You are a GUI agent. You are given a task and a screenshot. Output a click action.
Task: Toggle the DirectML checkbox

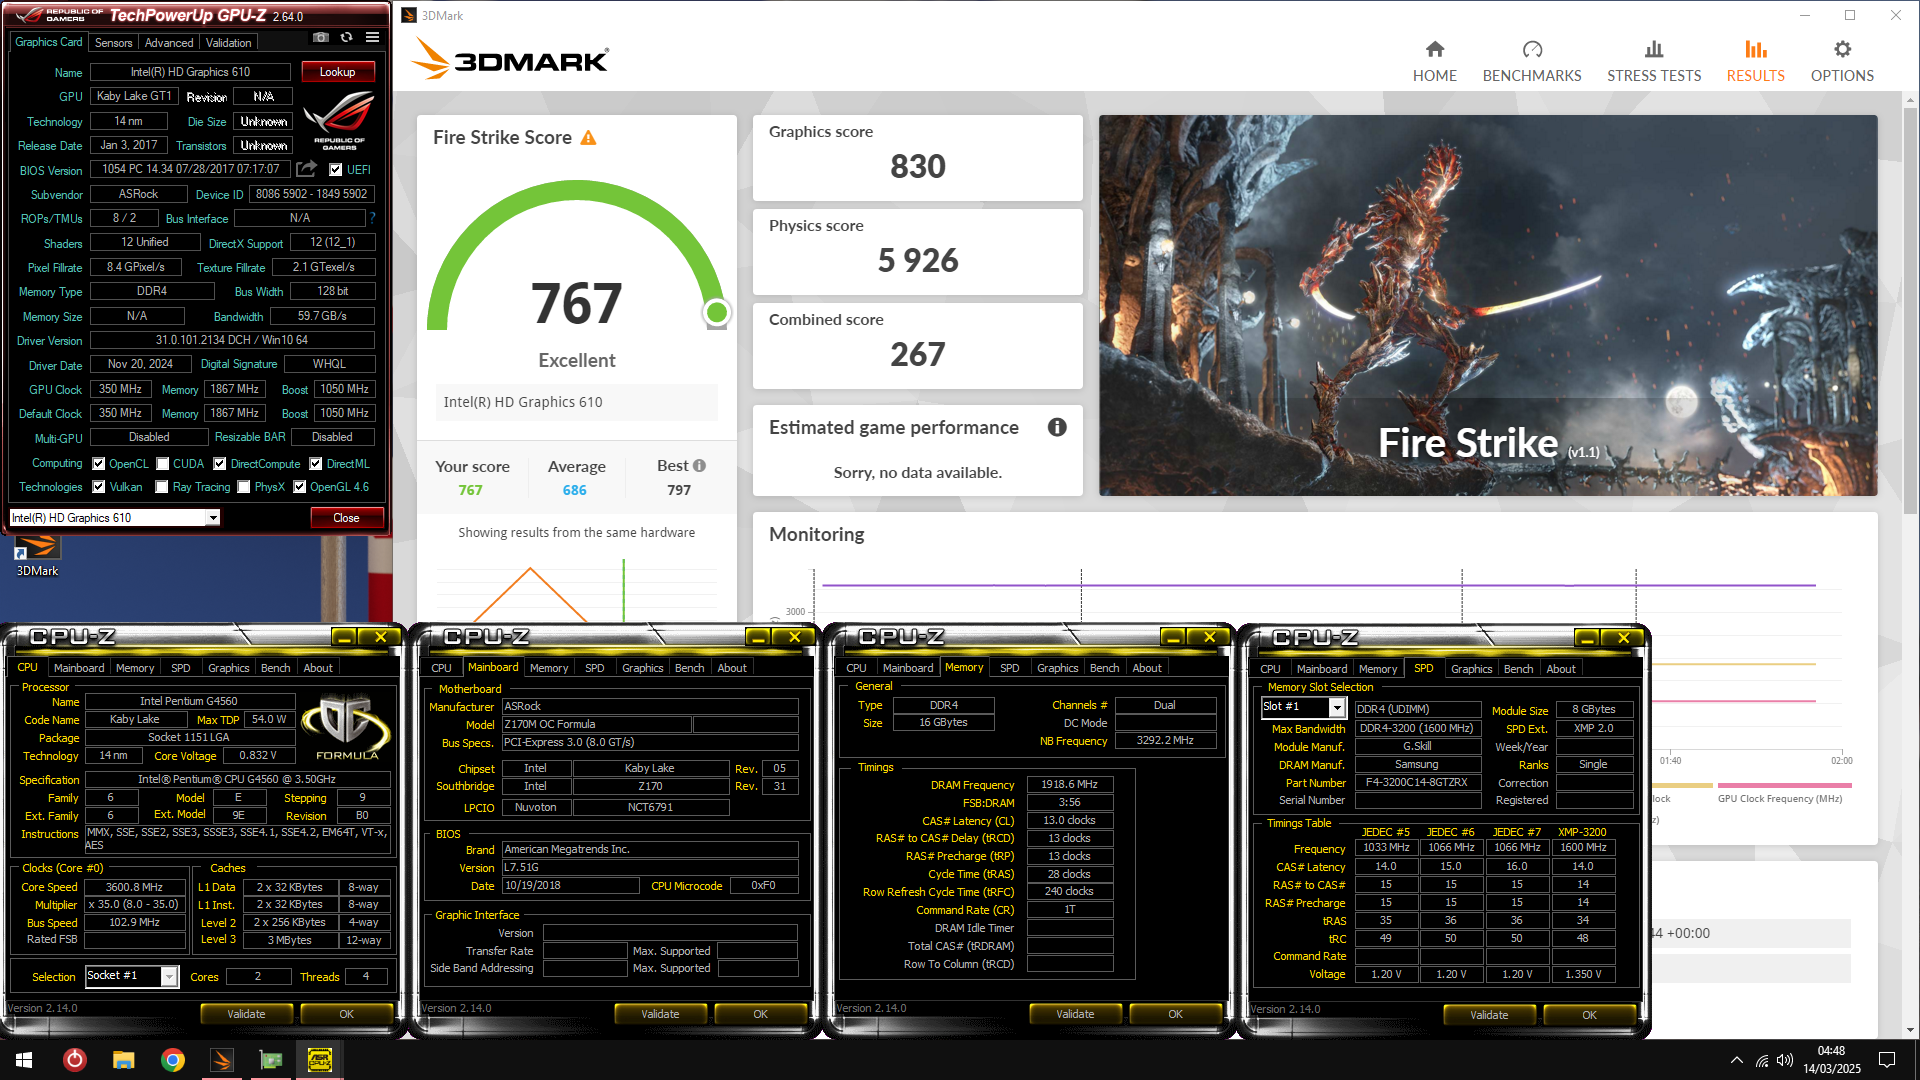point(316,464)
